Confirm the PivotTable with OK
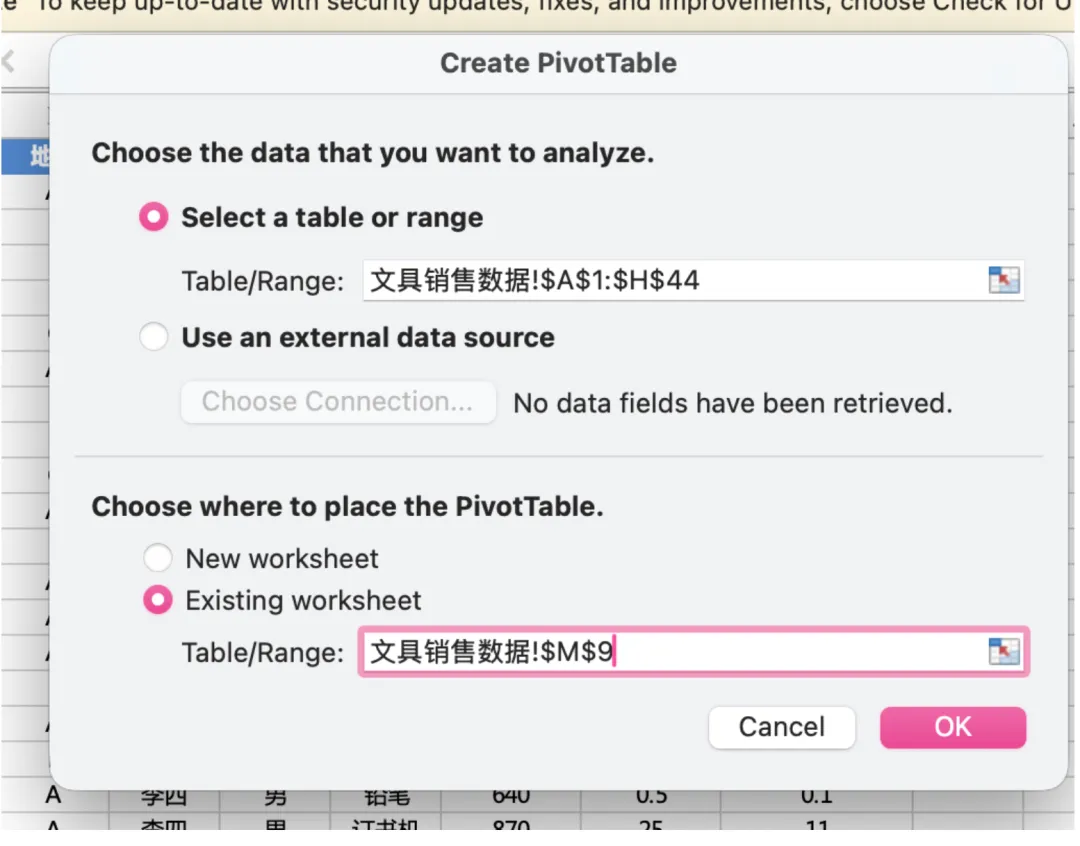The height and width of the screenshot is (846, 1080). (x=952, y=727)
